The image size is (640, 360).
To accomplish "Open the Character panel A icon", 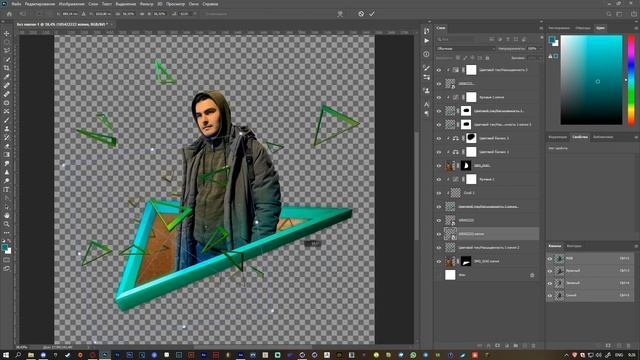I will (427, 104).
